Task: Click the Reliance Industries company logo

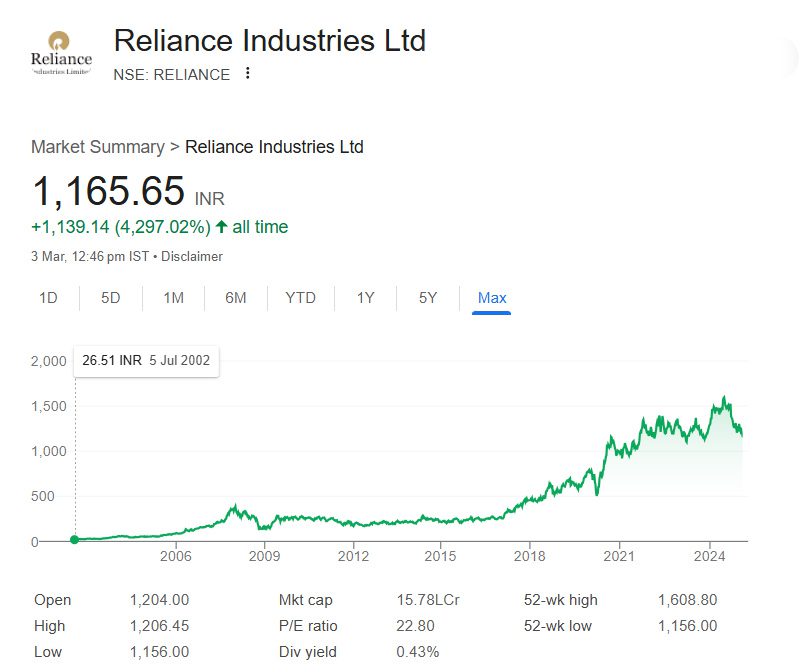Action: 59,50
